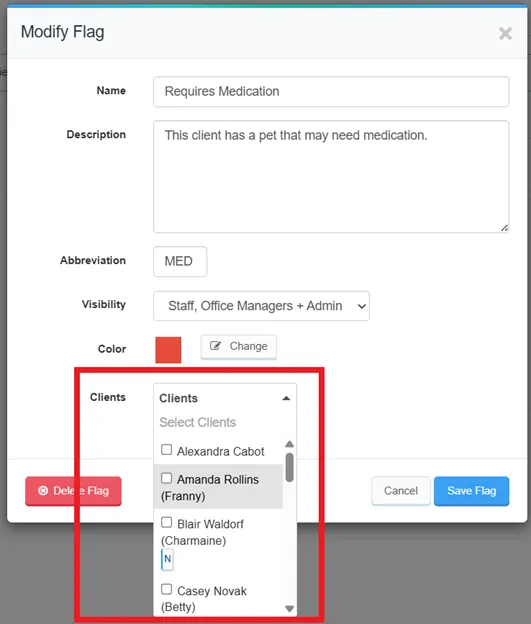The height and width of the screenshot is (624, 531).
Task: Collapse the Clients dropdown arrow
Action: (x=286, y=398)
